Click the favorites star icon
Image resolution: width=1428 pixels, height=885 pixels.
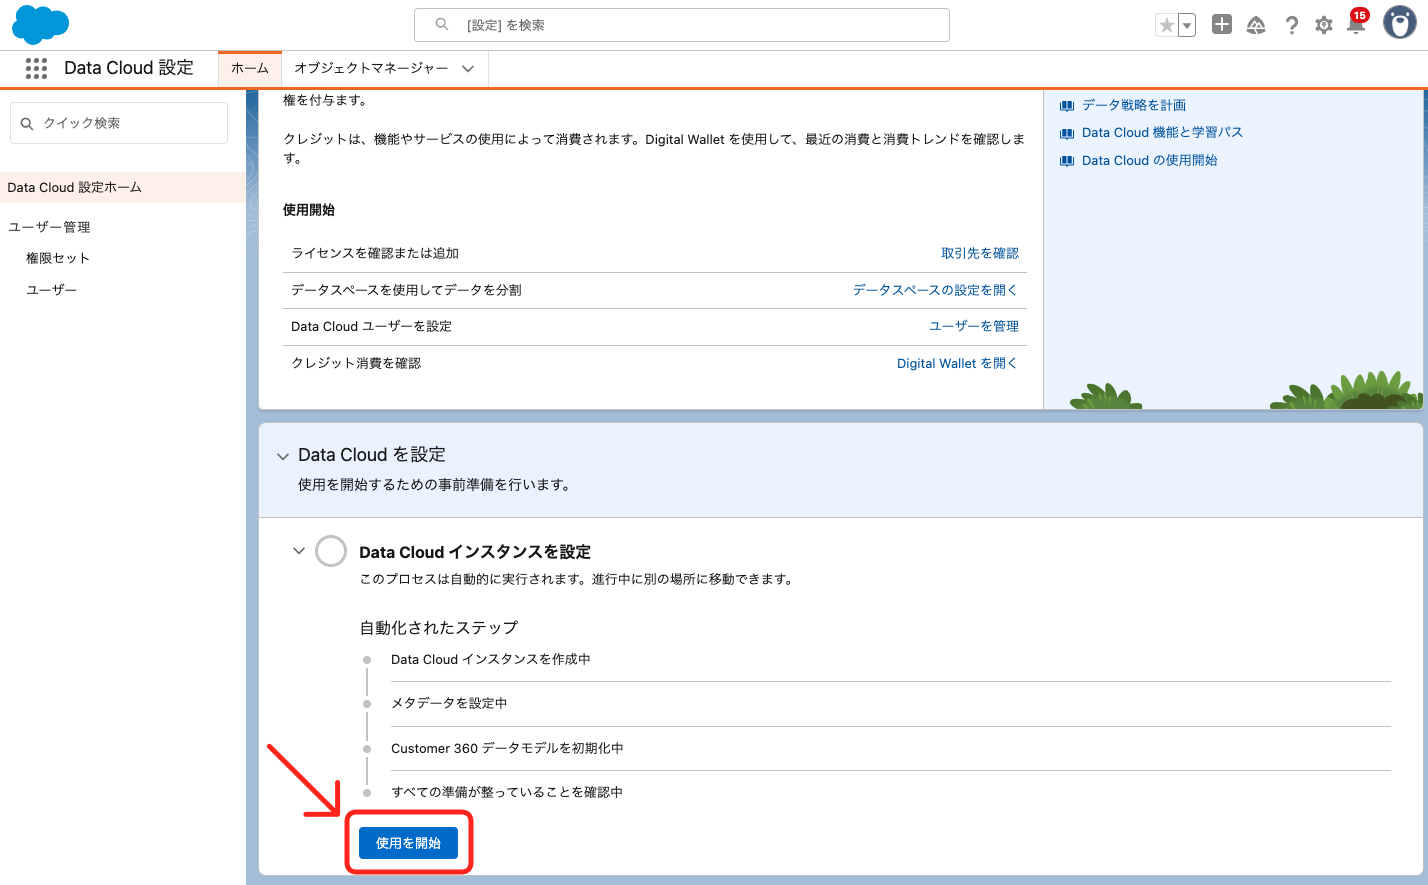pos(1168,24)
